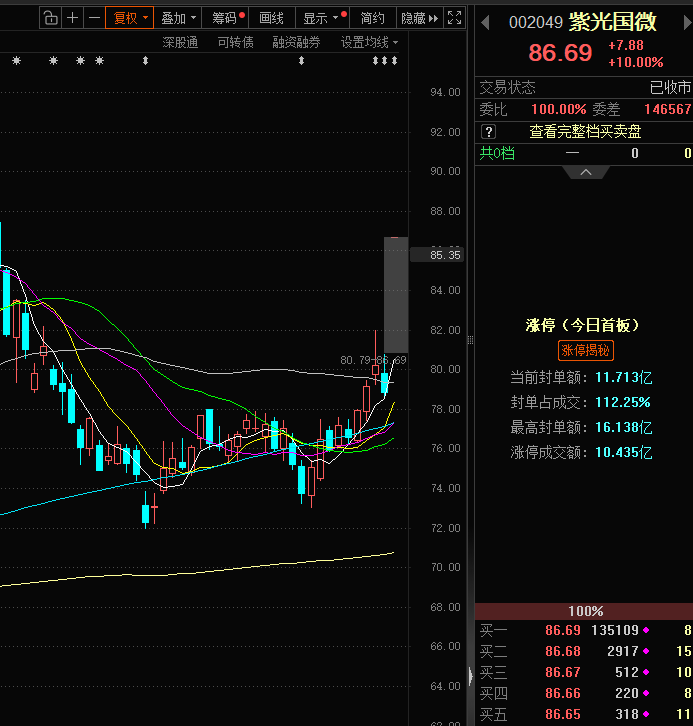Toggle the chart lock icon
Screen dimensions: 693x726
(x=50, y=19)
